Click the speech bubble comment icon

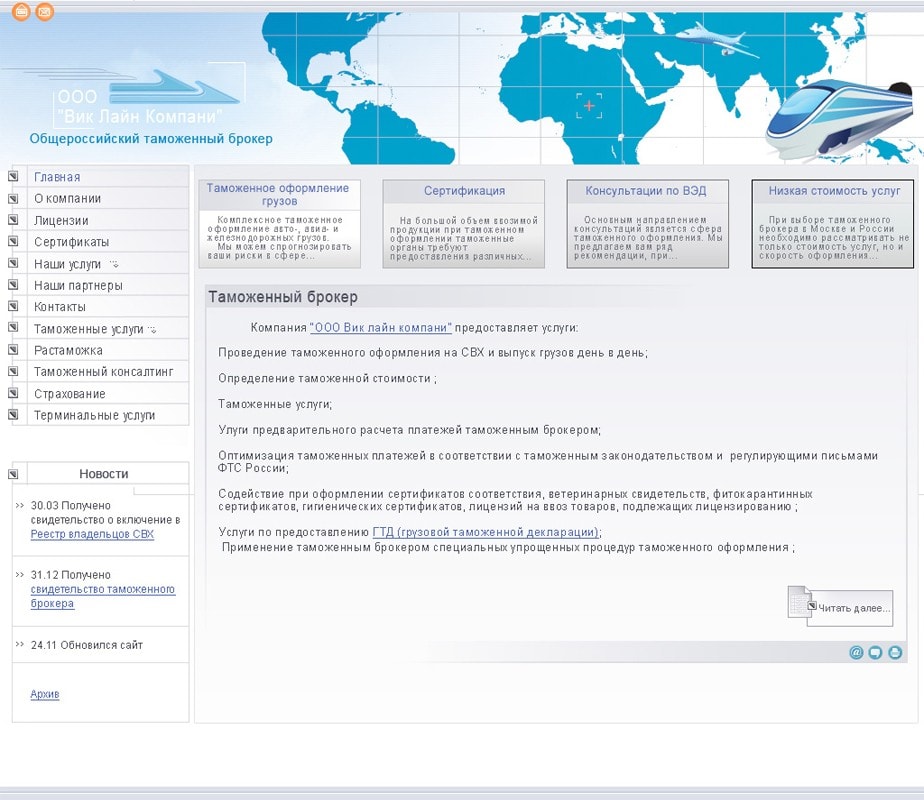click(x=875, y=653)
